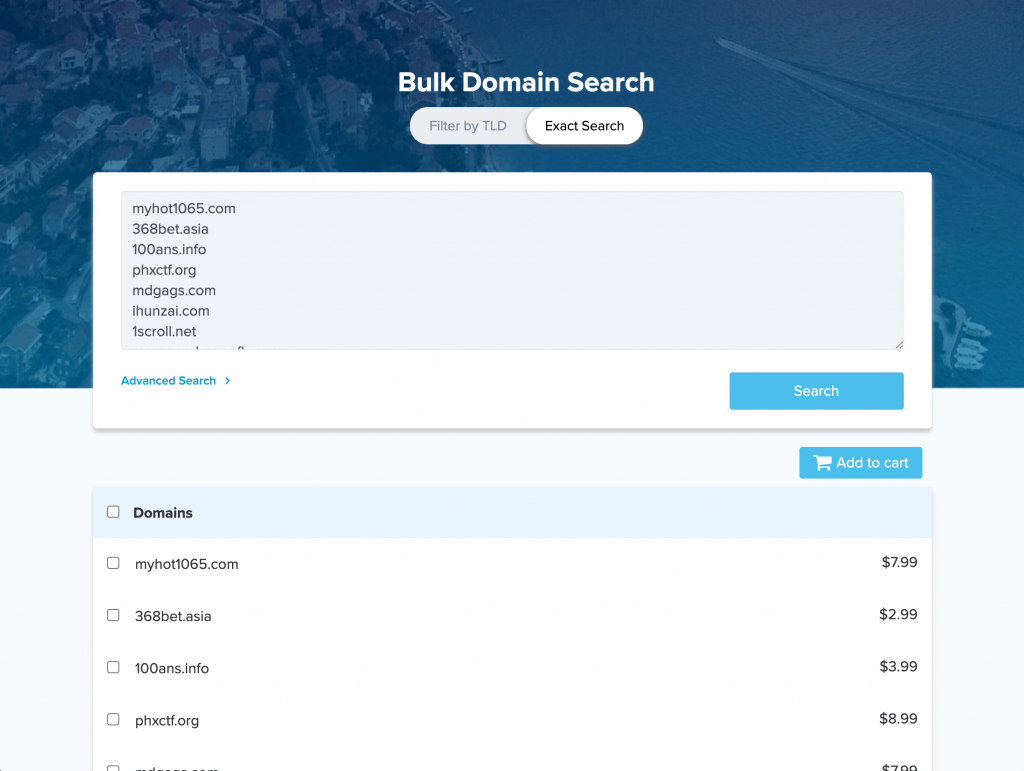
Task: Click the Search button
Action: (x=816, y=391)
